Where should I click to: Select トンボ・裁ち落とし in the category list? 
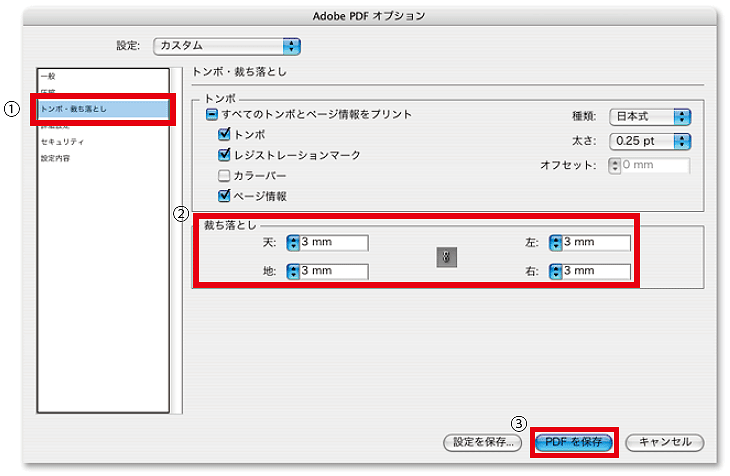103,109
